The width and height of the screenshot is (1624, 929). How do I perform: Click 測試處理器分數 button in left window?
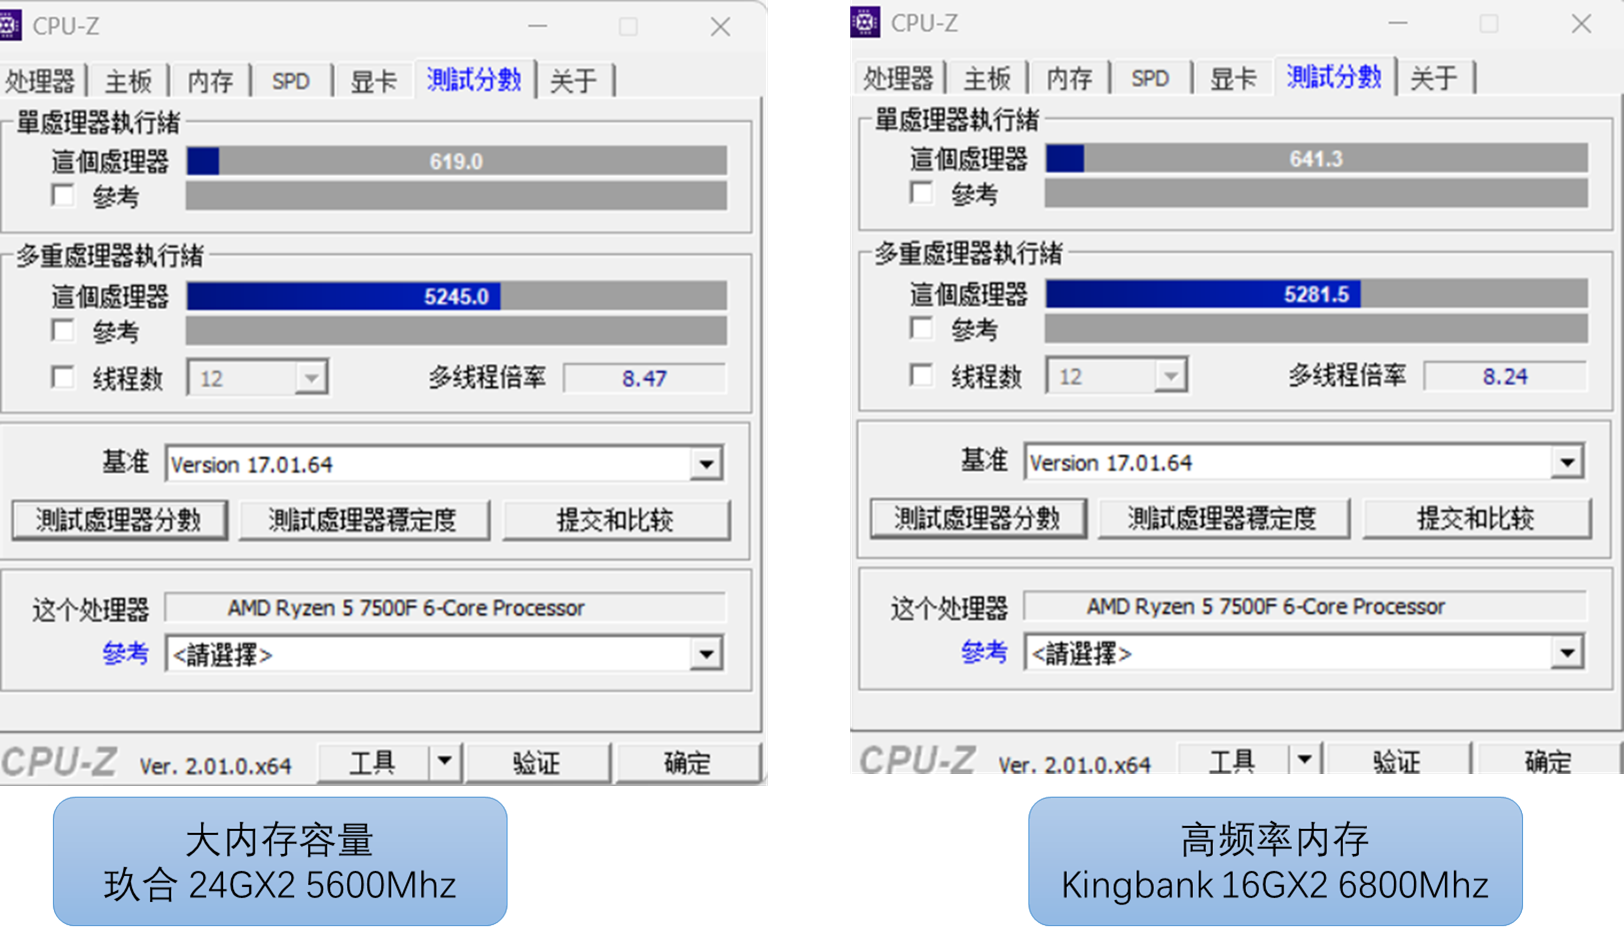tap(119, 520)
